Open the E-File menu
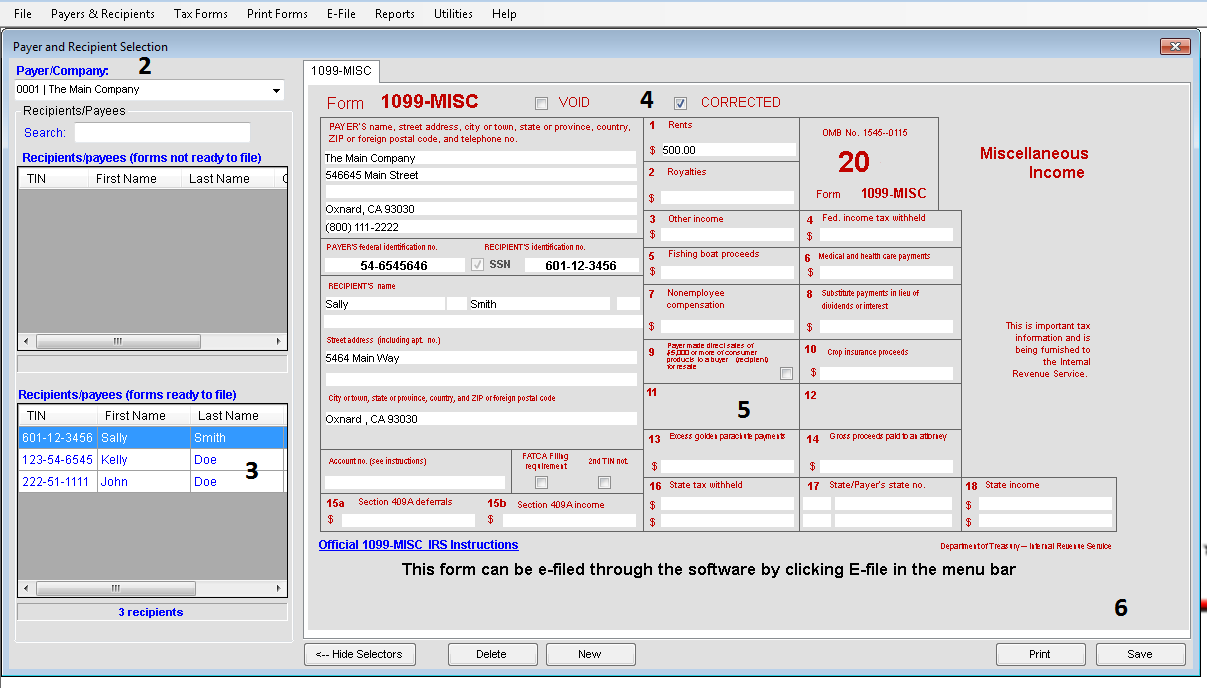This screenshot has width=1207, height=691. pos(341,14)
